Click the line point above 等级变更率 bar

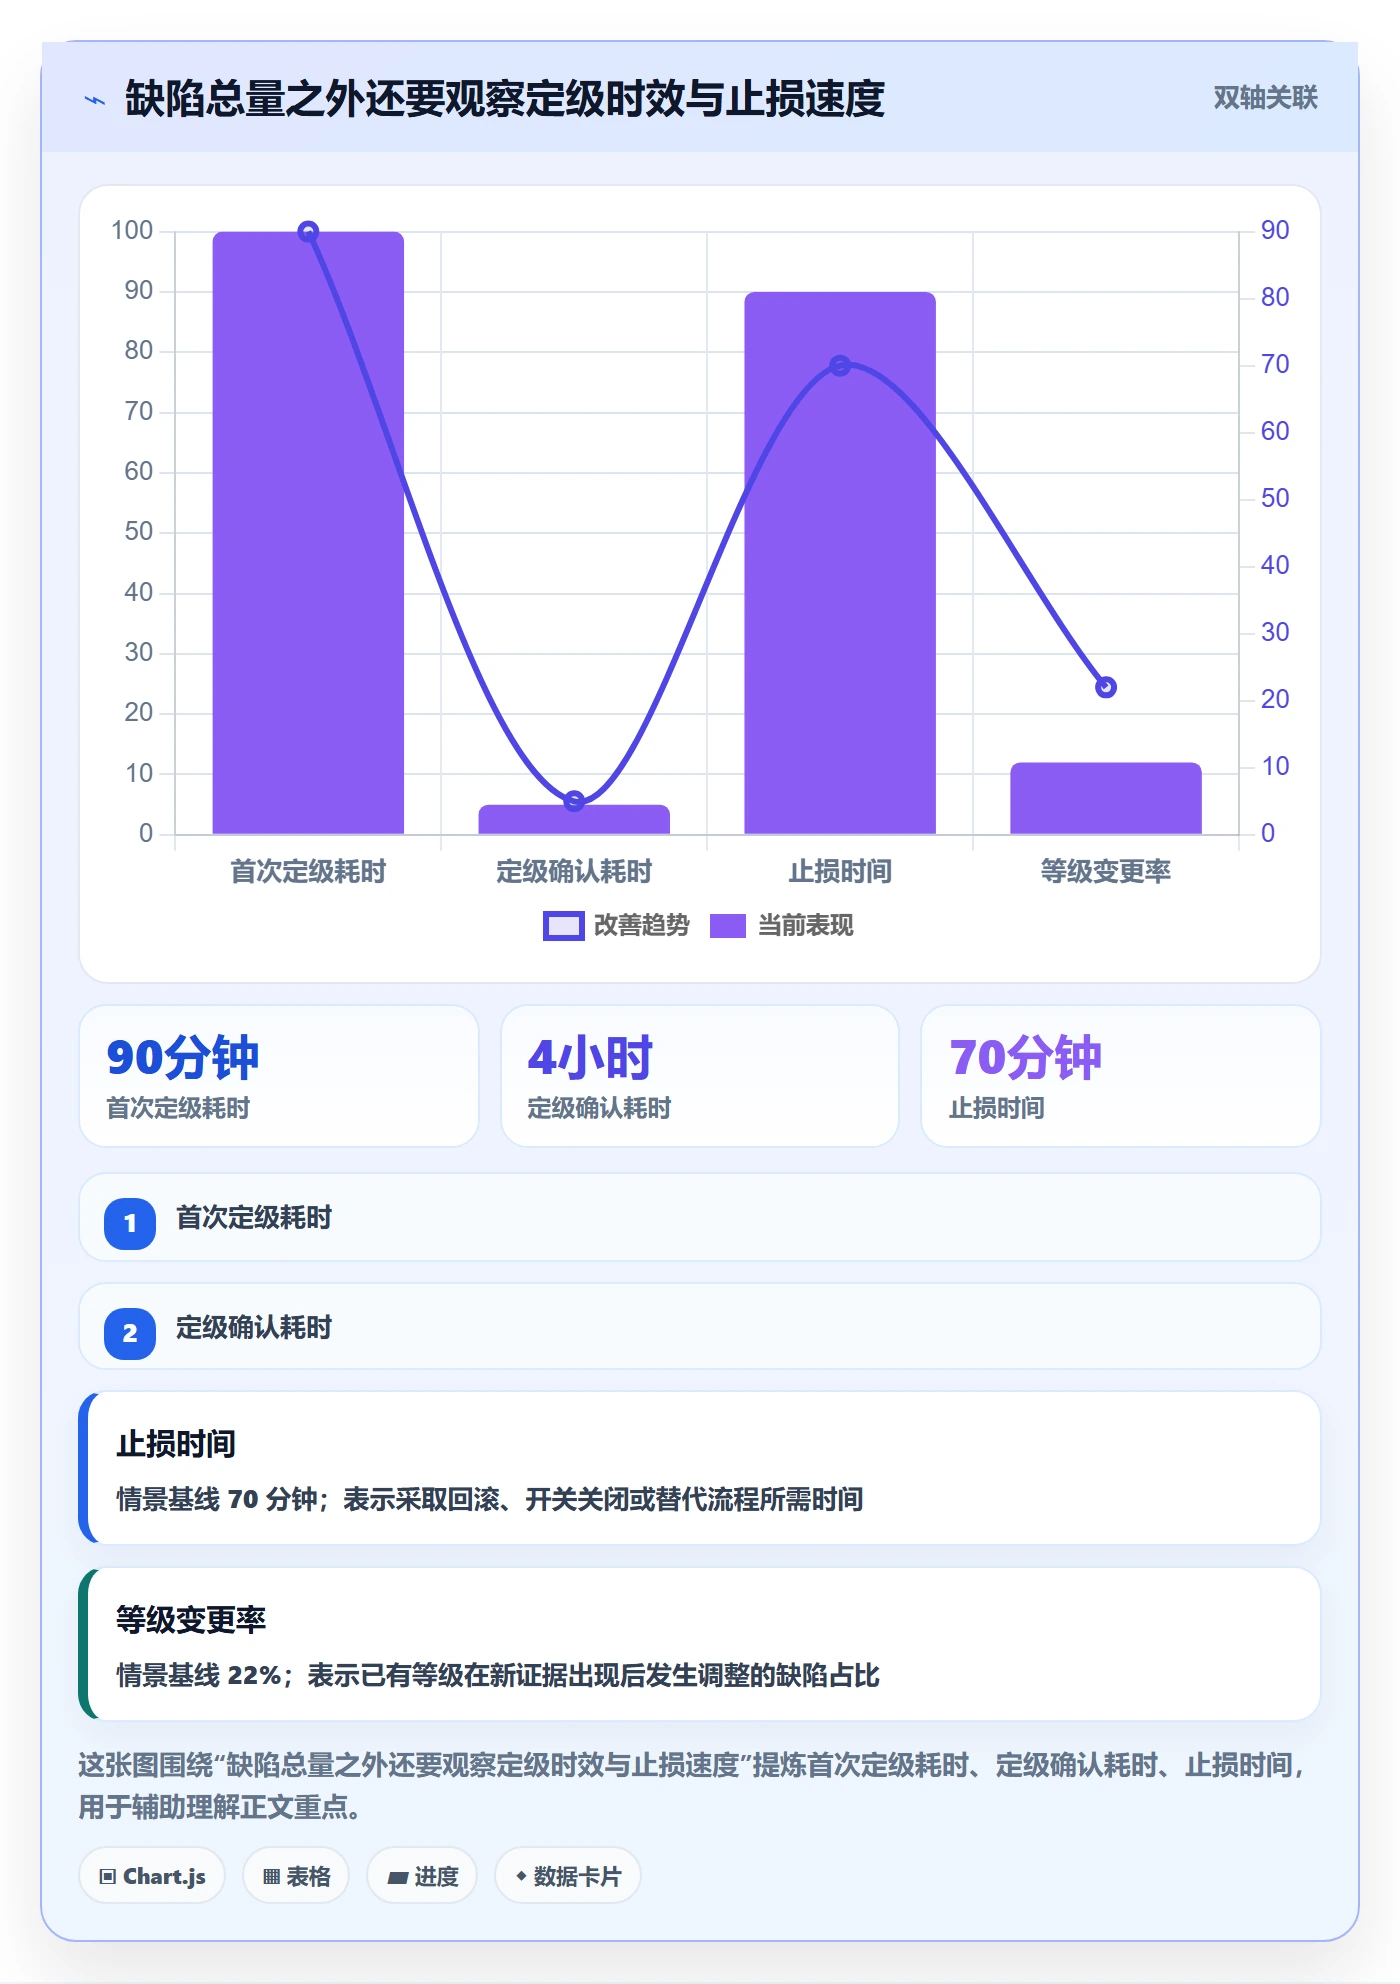(1106, 687)
